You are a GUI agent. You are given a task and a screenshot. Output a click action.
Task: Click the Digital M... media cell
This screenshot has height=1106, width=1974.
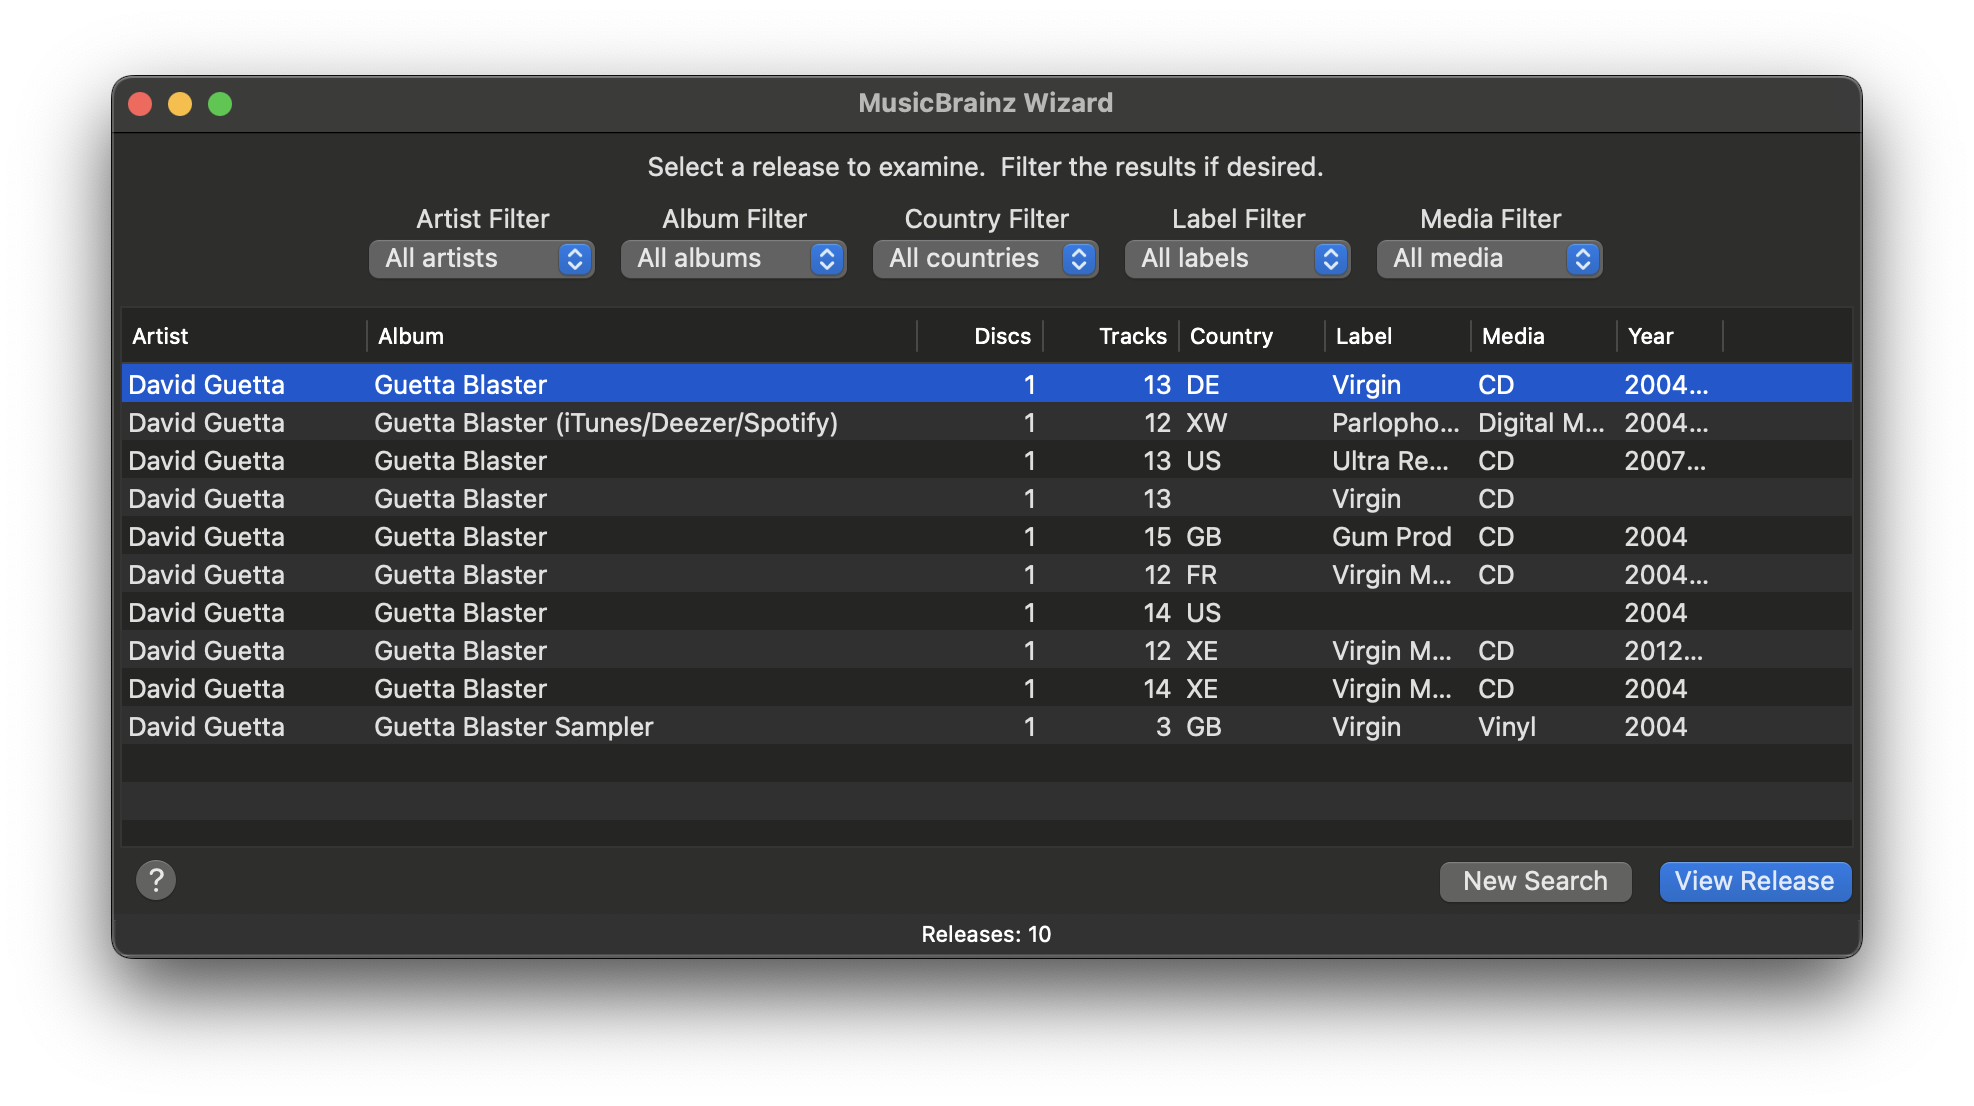1541,423
